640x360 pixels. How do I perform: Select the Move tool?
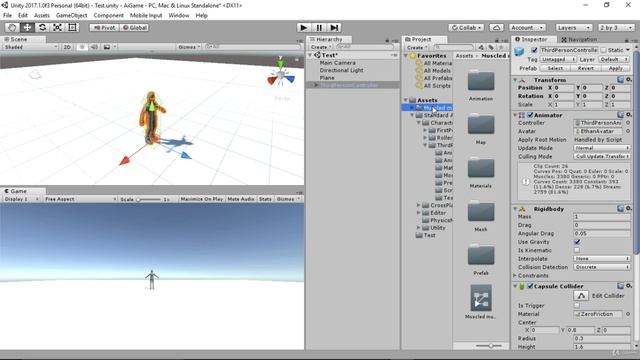coord(27,27)
